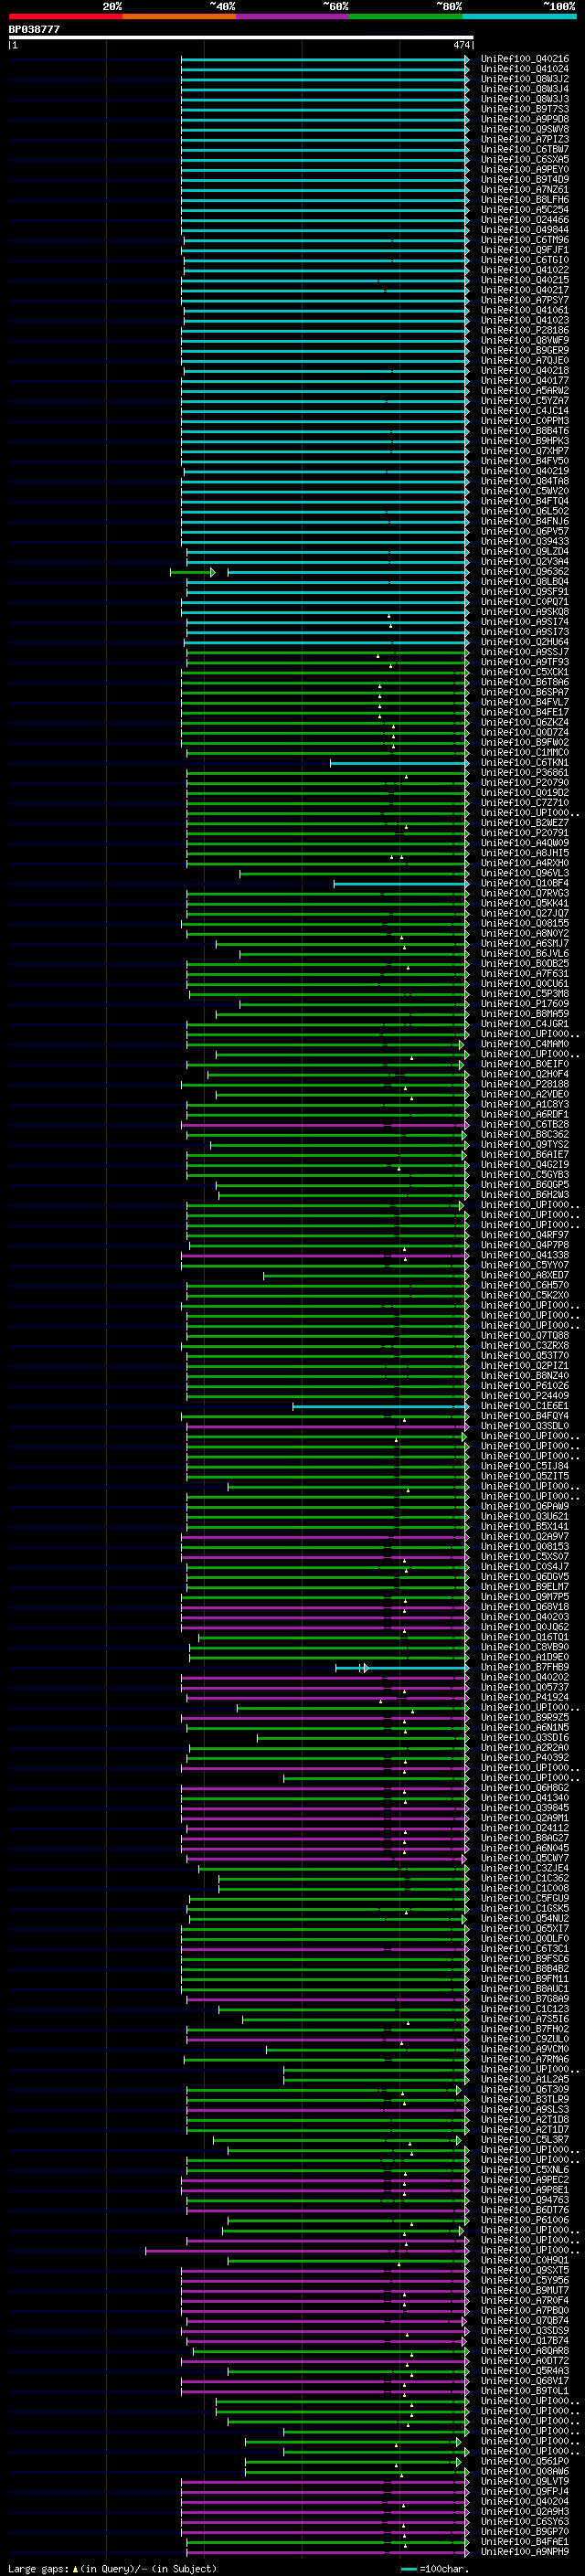Image resolution: width=585 pixels, height=2576 pixels.
Task: Open hit UniRef100_Q9TYS2
Action: 524,1145
